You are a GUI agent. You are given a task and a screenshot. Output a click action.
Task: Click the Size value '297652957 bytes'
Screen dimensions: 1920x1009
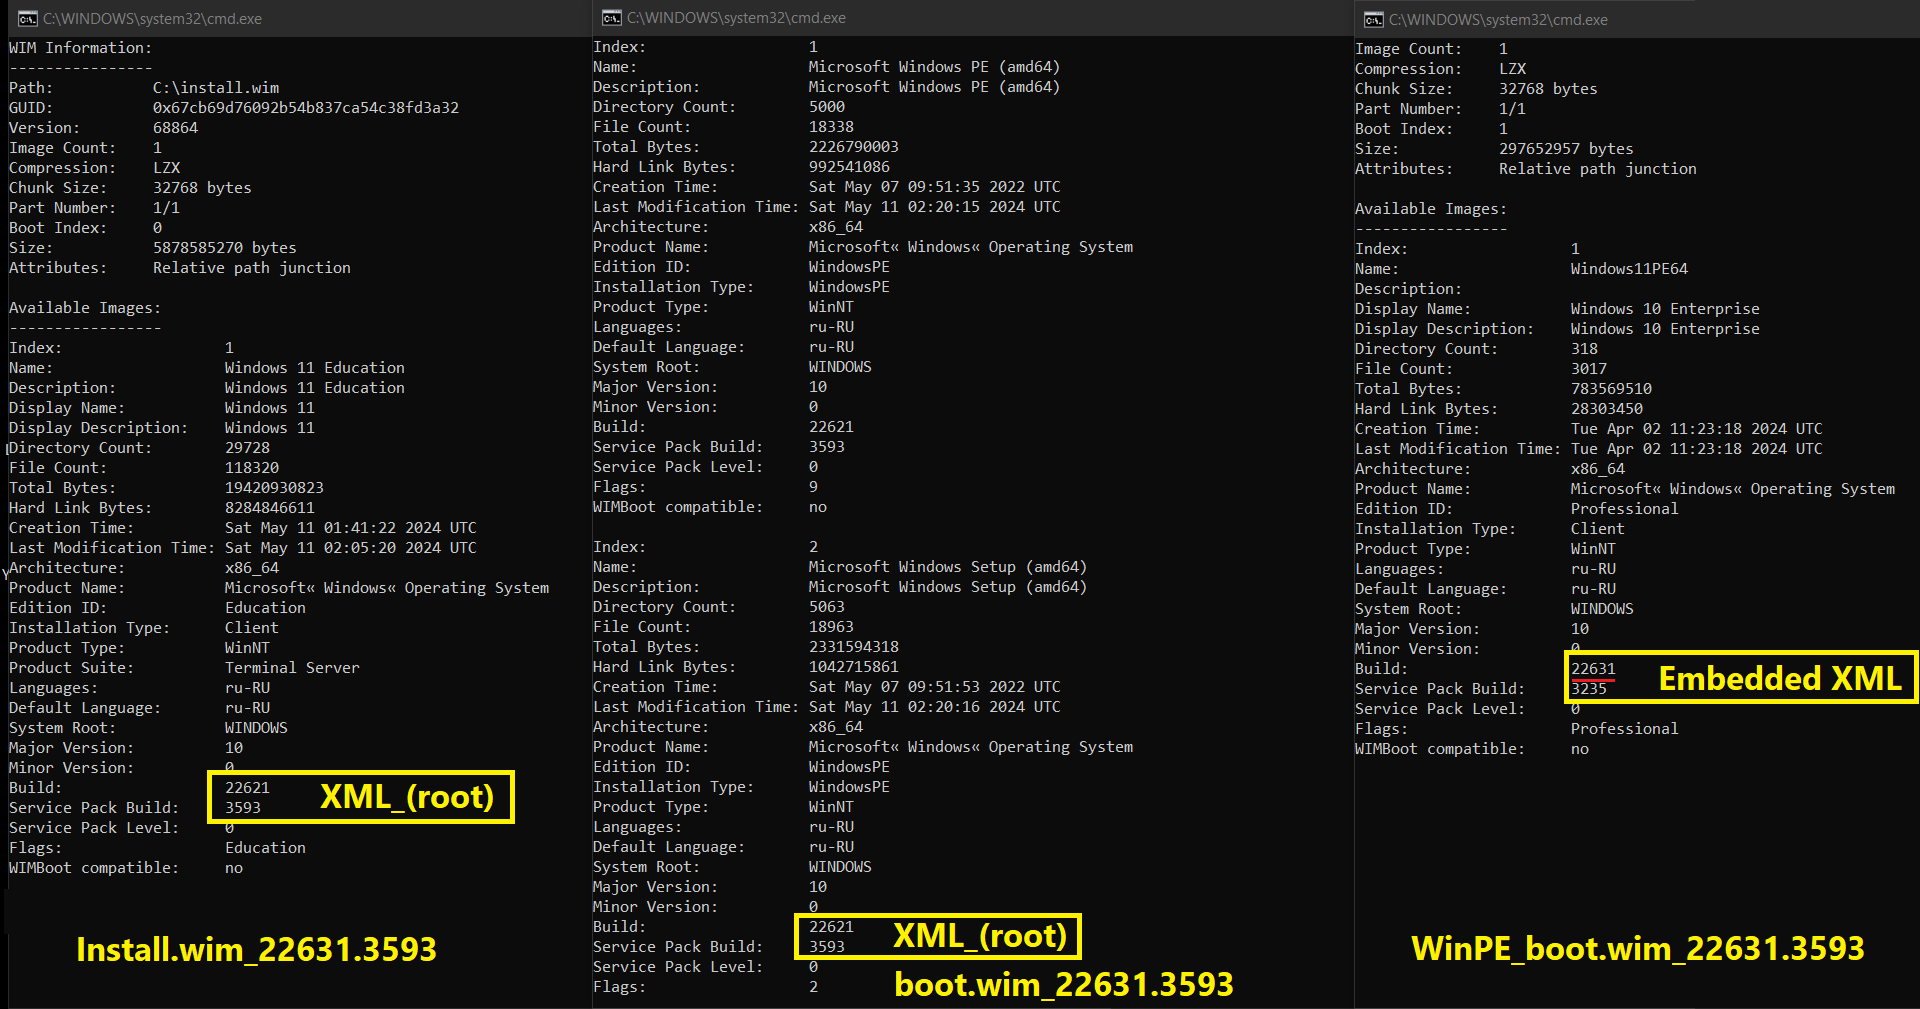click(1566, 149)
